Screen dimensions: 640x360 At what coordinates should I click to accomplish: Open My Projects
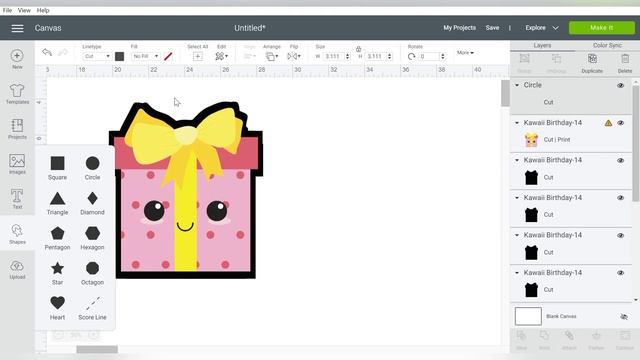coord(460,28)
